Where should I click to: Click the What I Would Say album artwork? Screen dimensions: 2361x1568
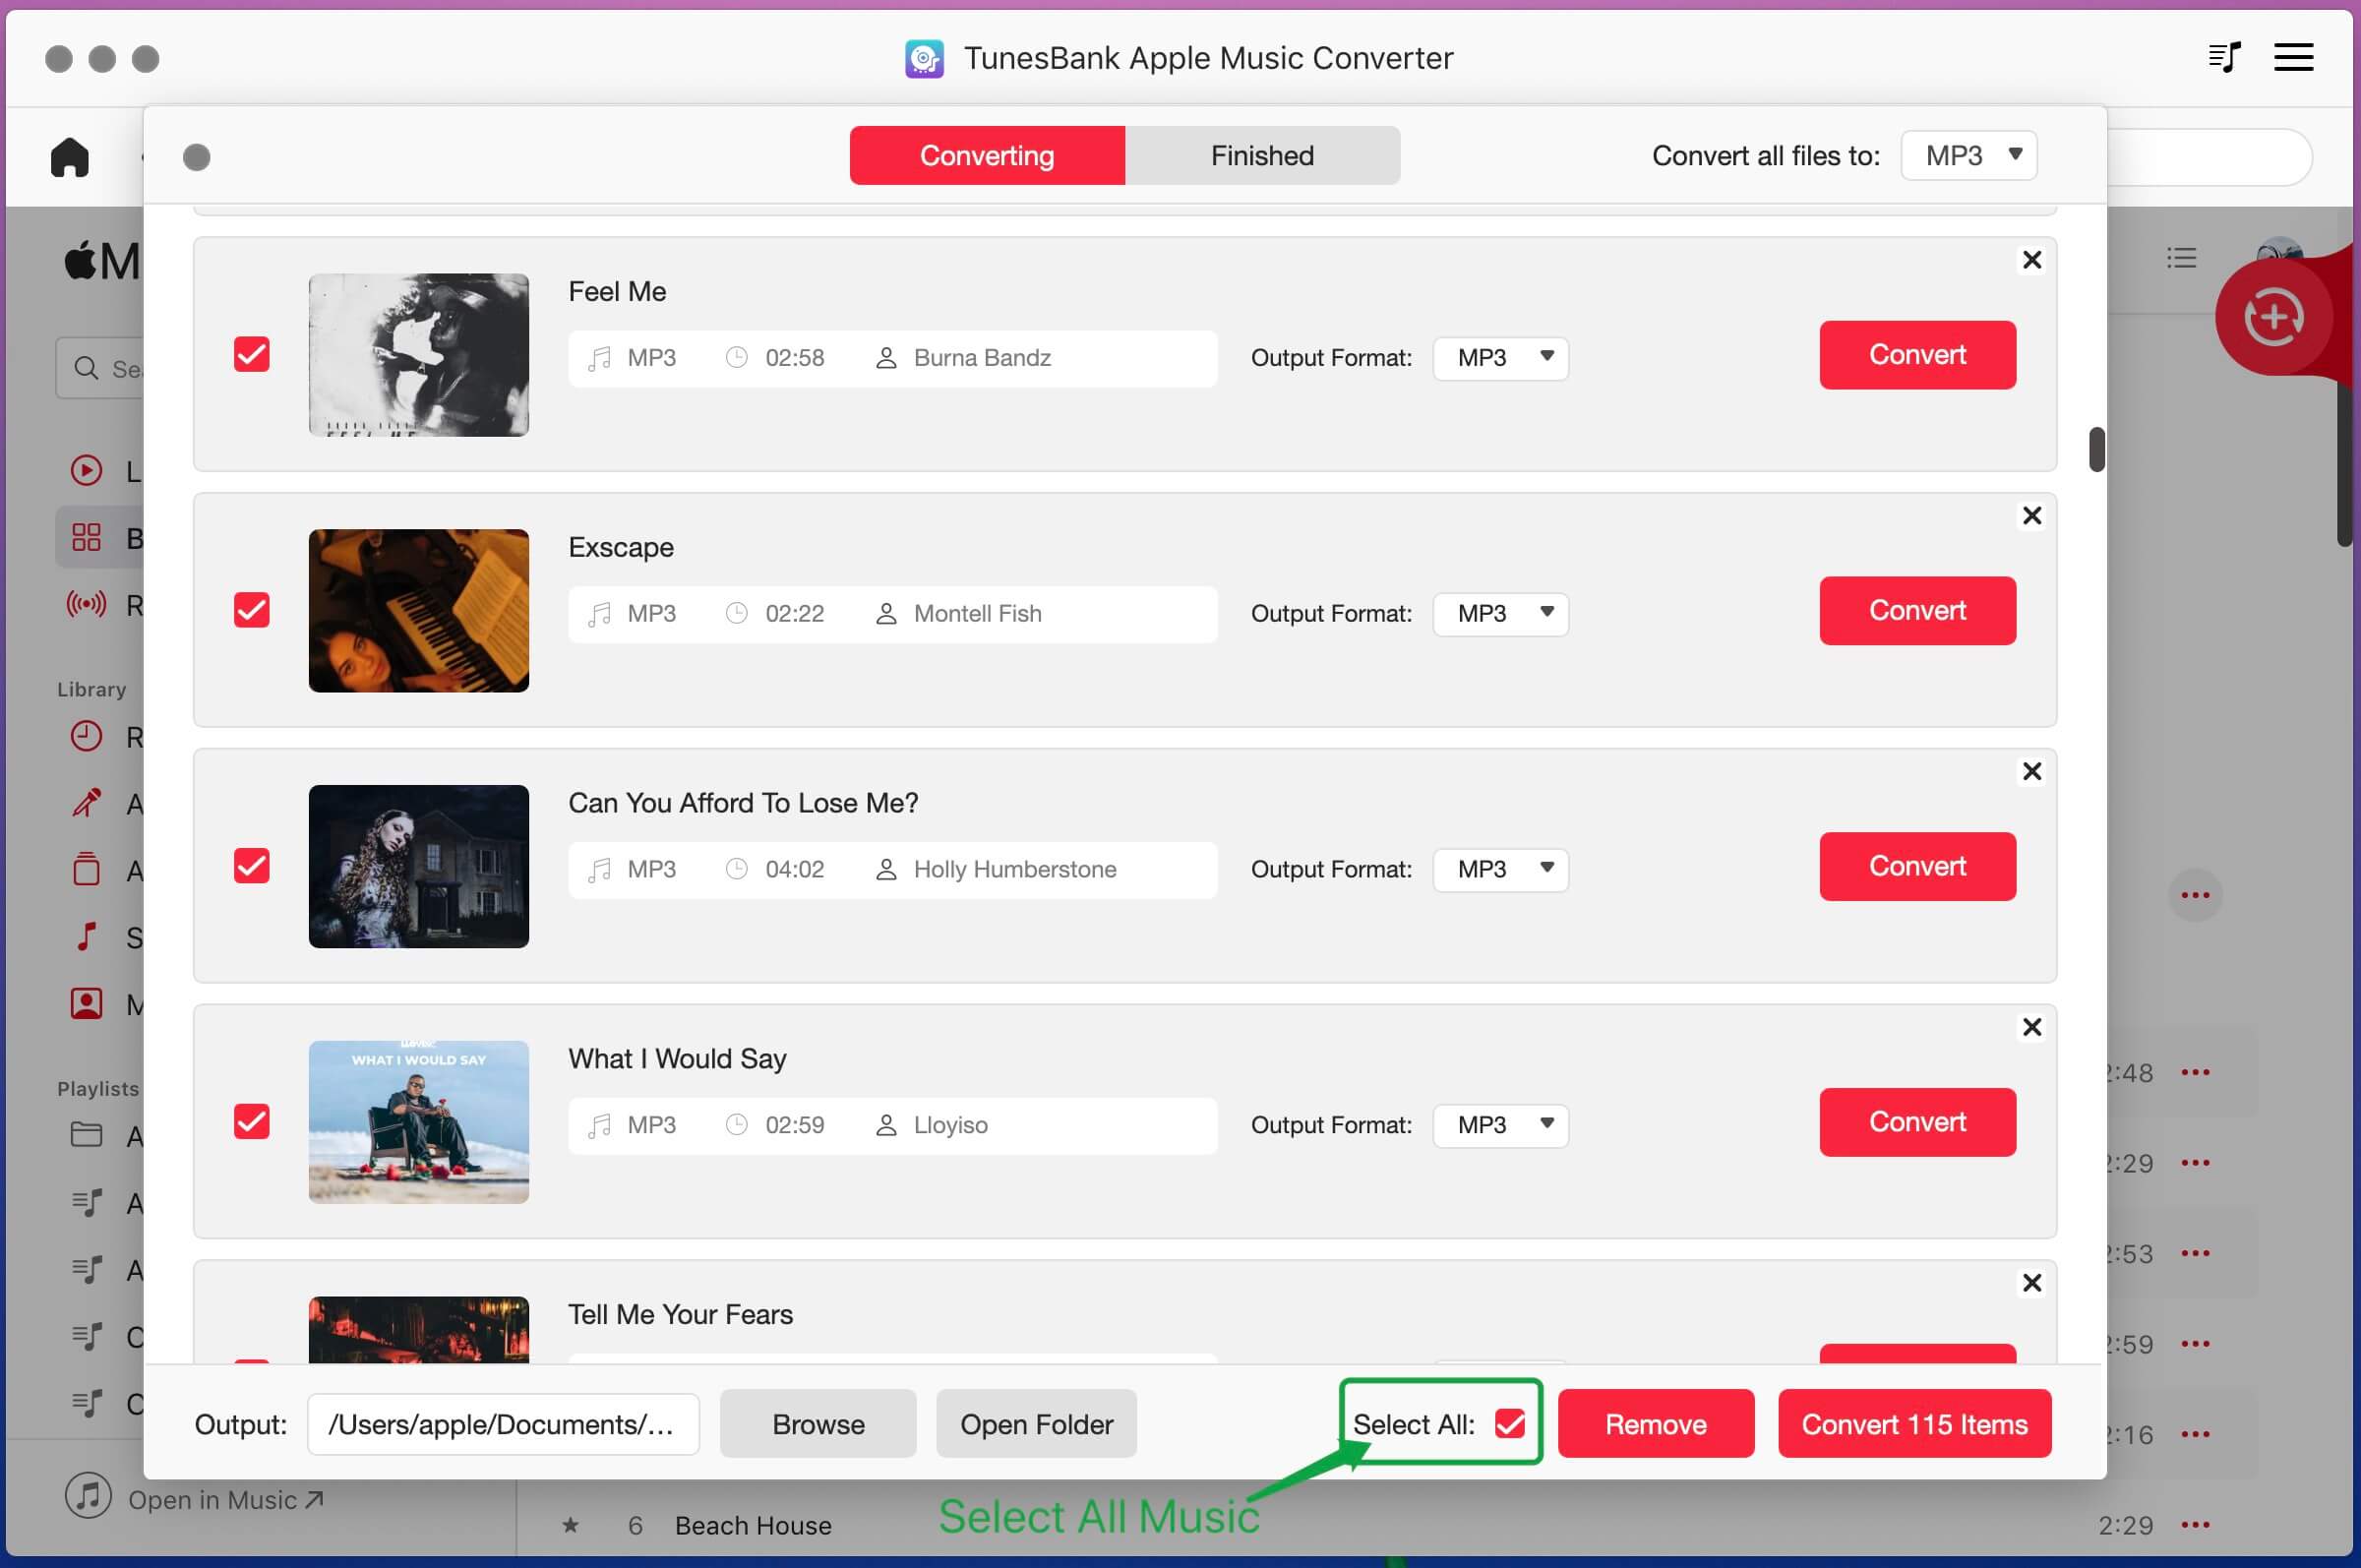[419, 1122]
